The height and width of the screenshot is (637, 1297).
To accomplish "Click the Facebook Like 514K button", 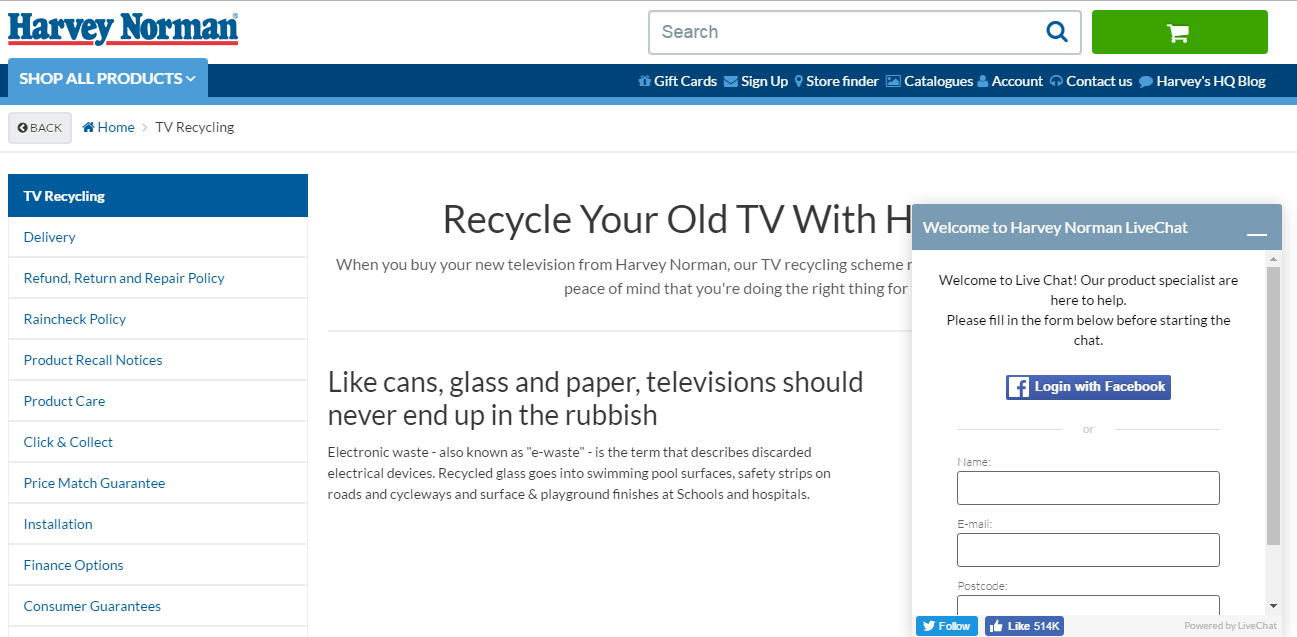I will click(x=1024, y=626).
